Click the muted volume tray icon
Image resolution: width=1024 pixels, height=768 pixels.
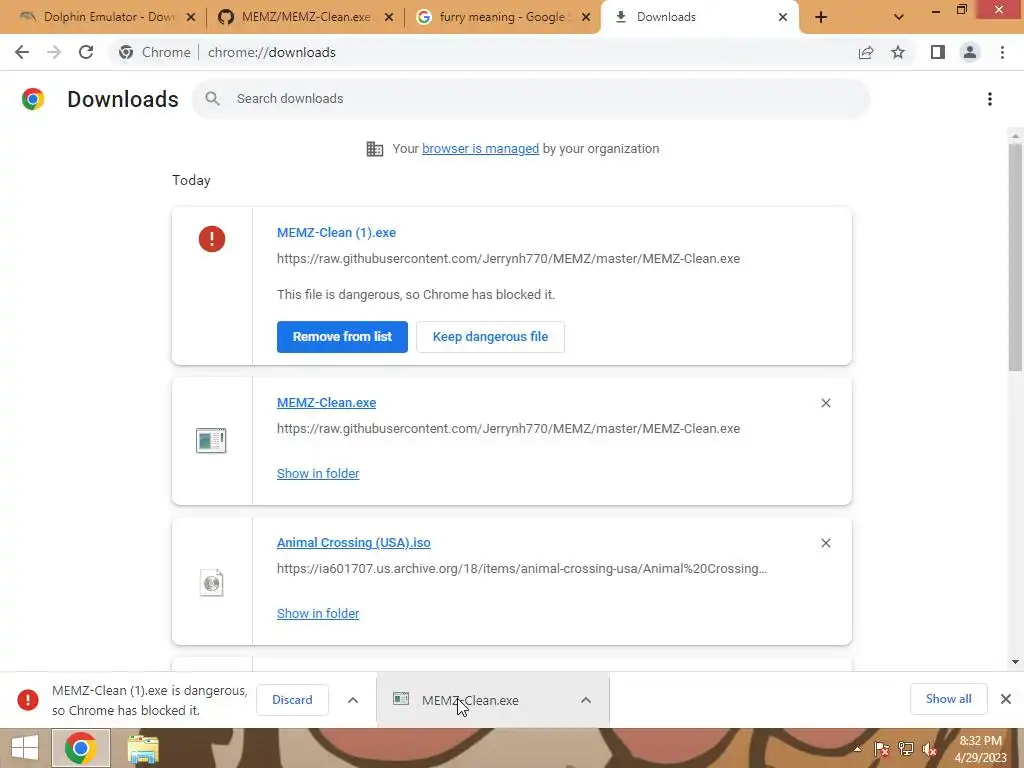coord(930,749)
